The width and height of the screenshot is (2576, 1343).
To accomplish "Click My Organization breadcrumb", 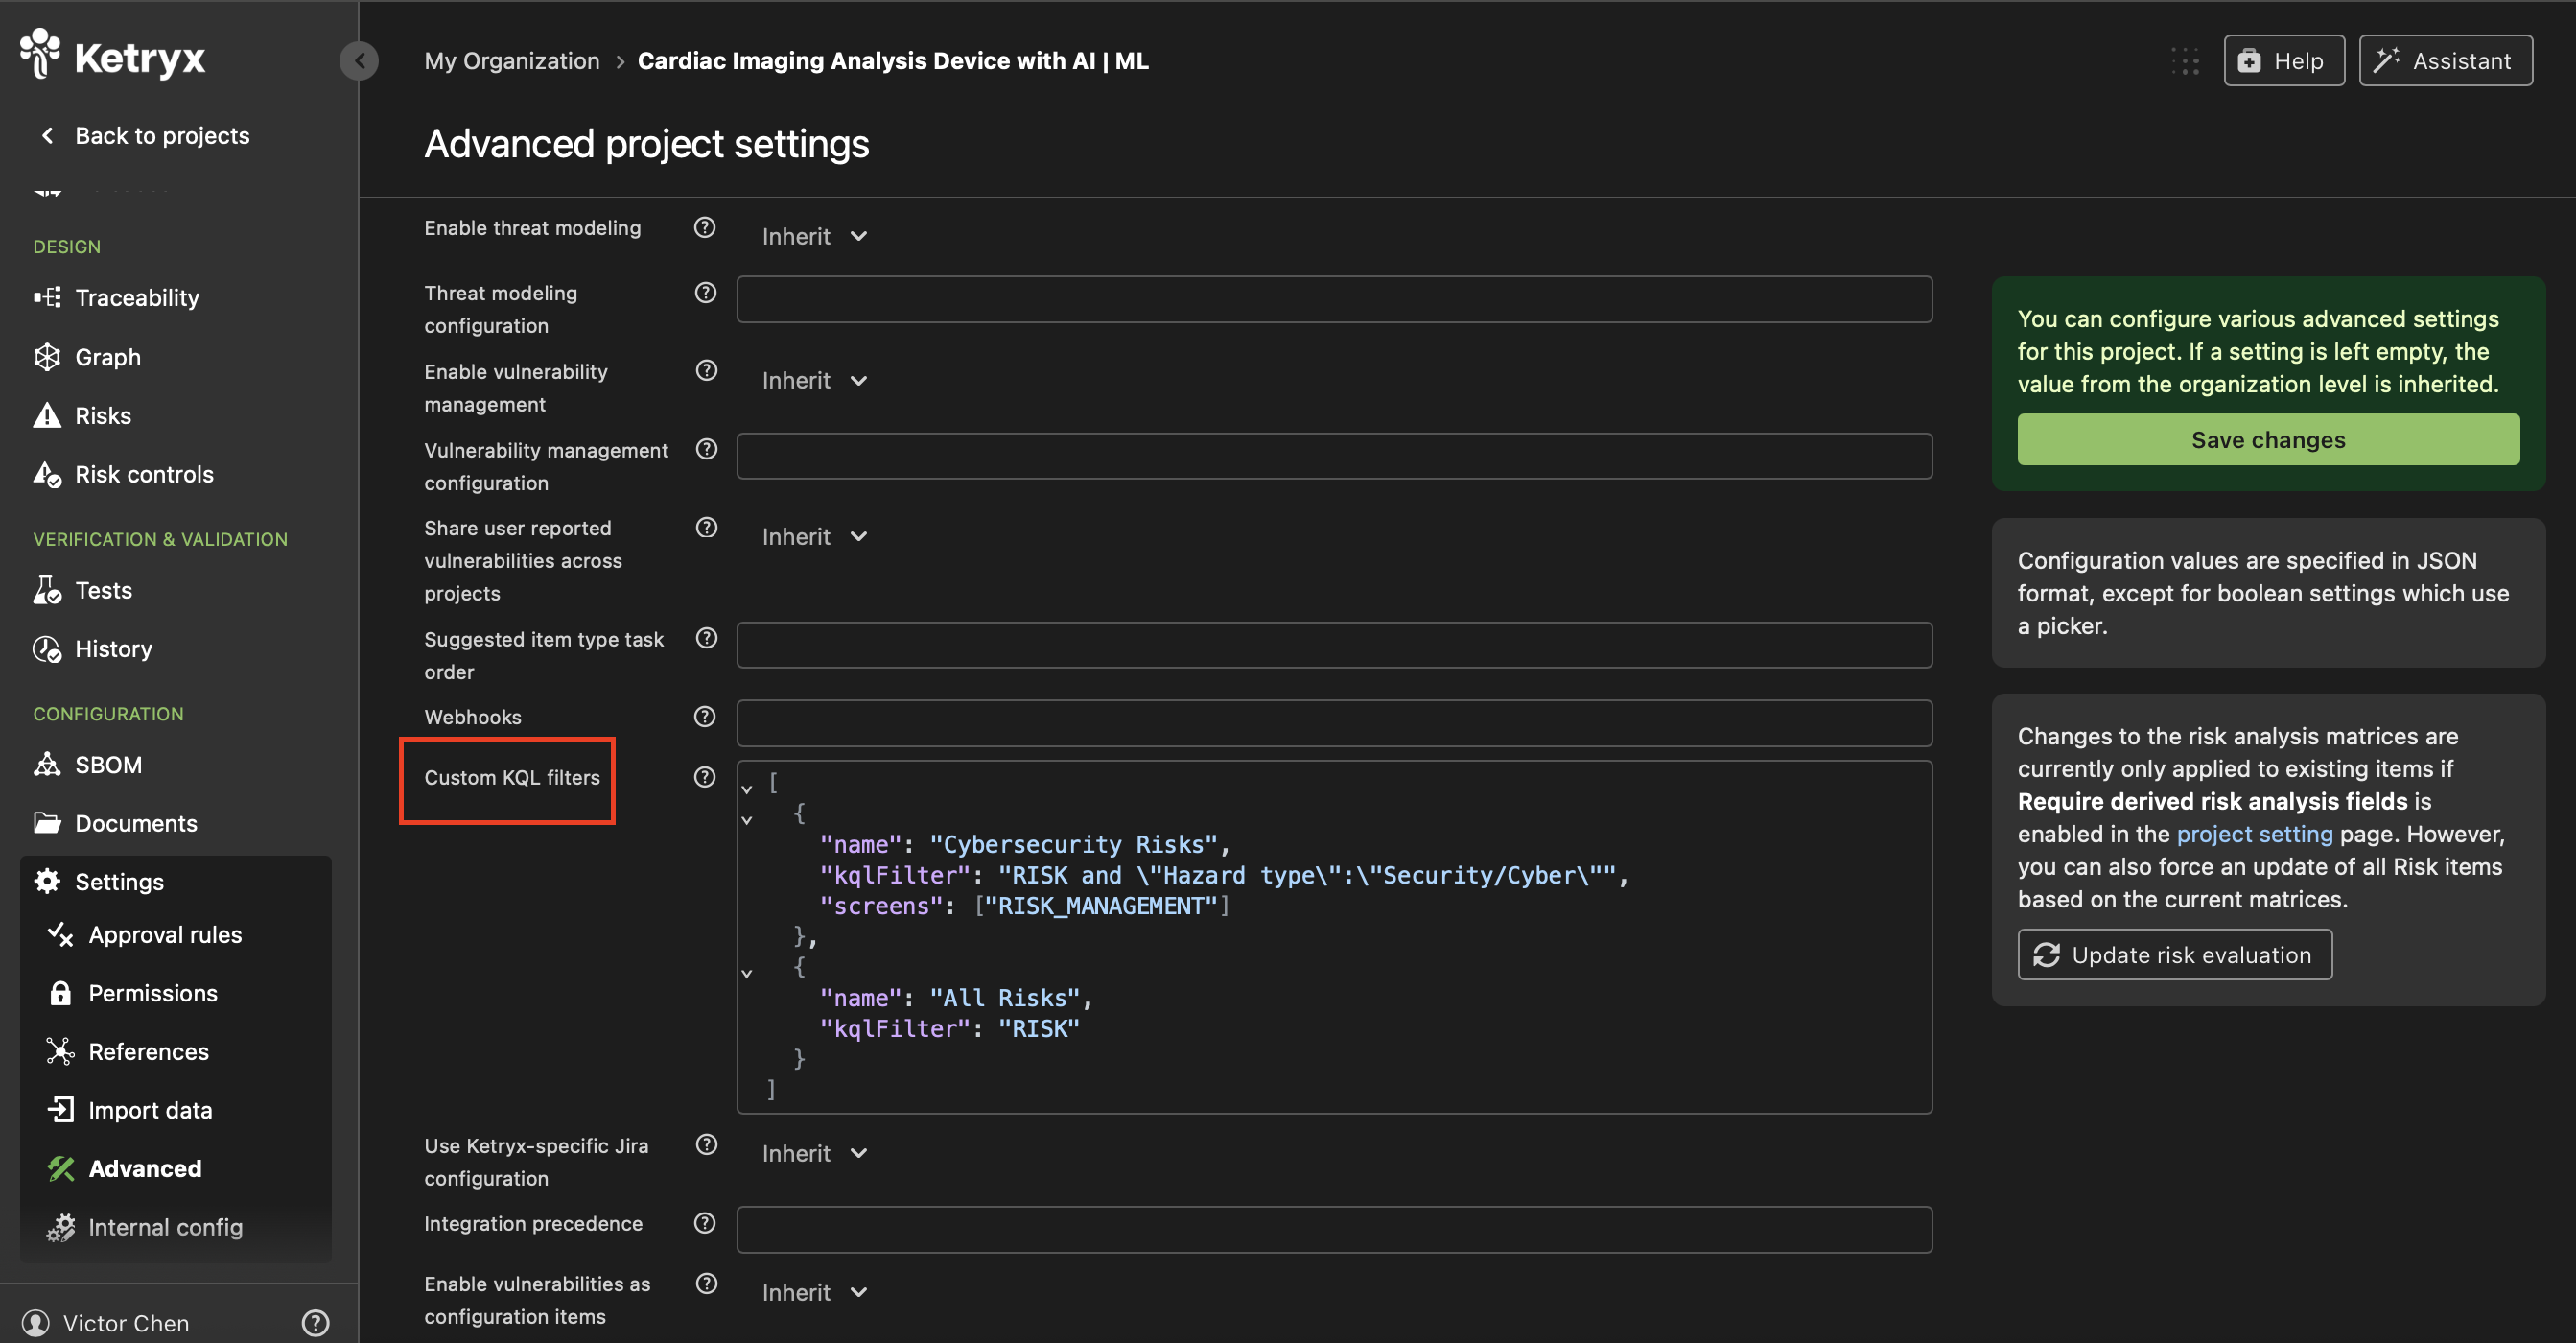I will (512, 61).
